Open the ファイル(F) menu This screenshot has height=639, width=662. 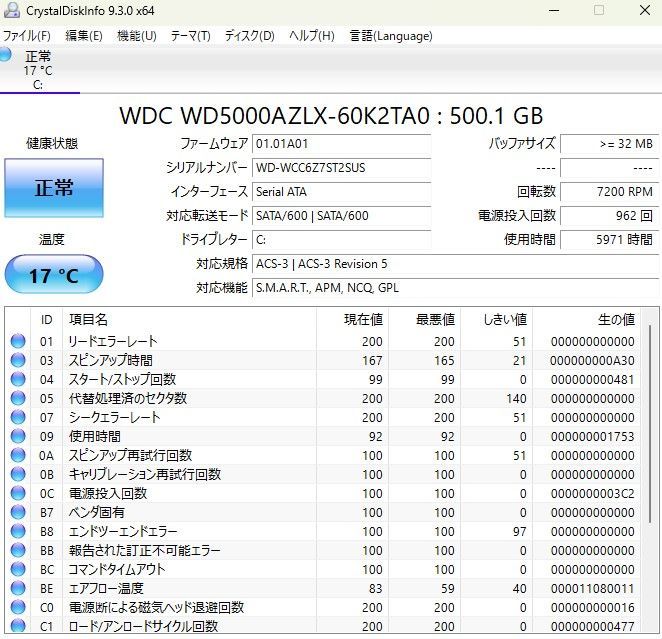[x=27, y=36]
